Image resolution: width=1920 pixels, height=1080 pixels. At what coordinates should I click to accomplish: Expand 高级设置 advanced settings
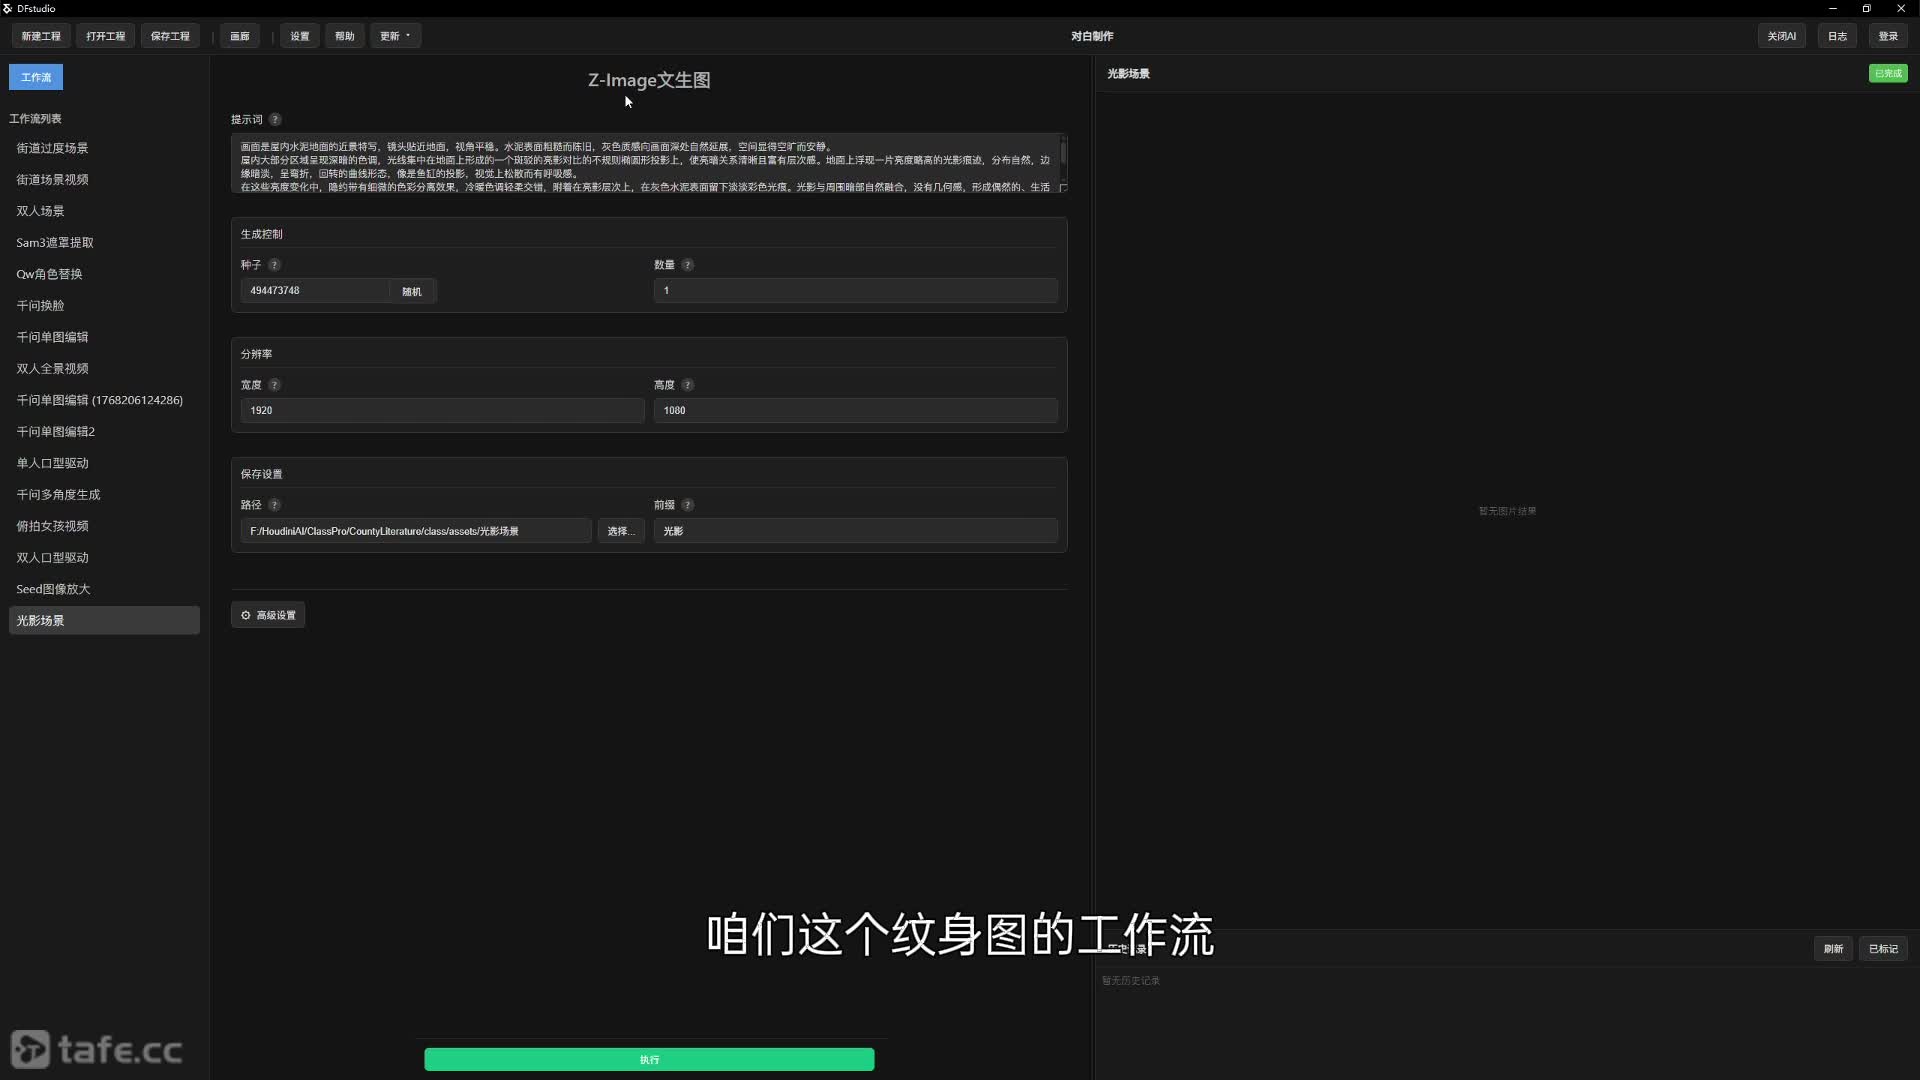[x=268, y=615]
